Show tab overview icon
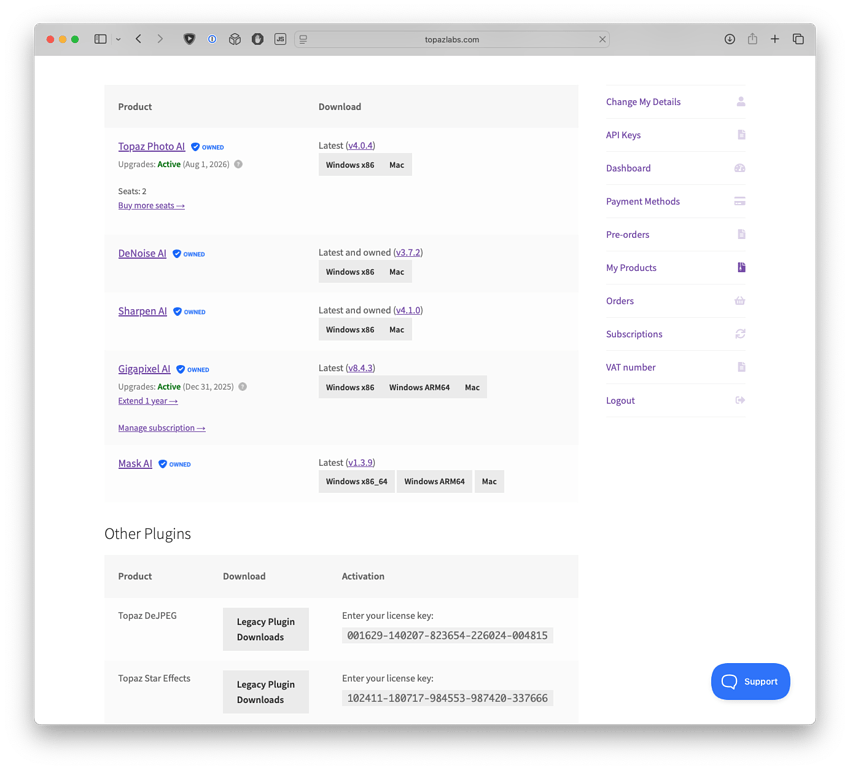The width and height of the screenshot is (850, 769). coord(798,39)
